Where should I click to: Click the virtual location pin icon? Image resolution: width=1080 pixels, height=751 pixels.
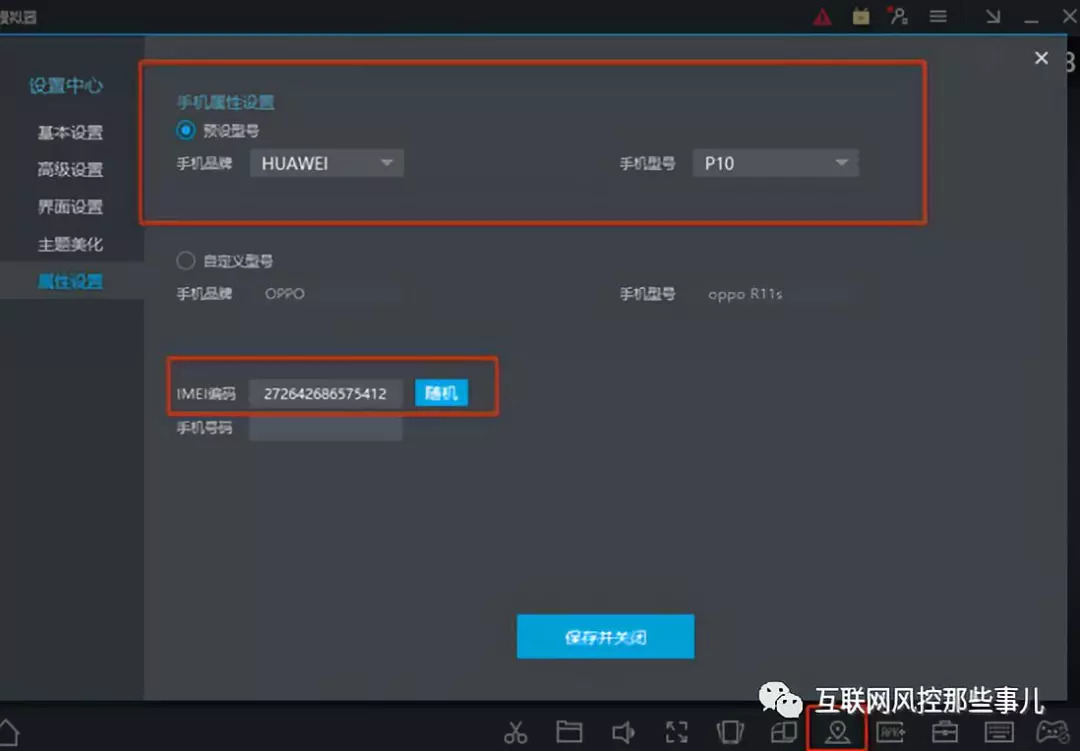pyautogui.click(x=837, y=732)
